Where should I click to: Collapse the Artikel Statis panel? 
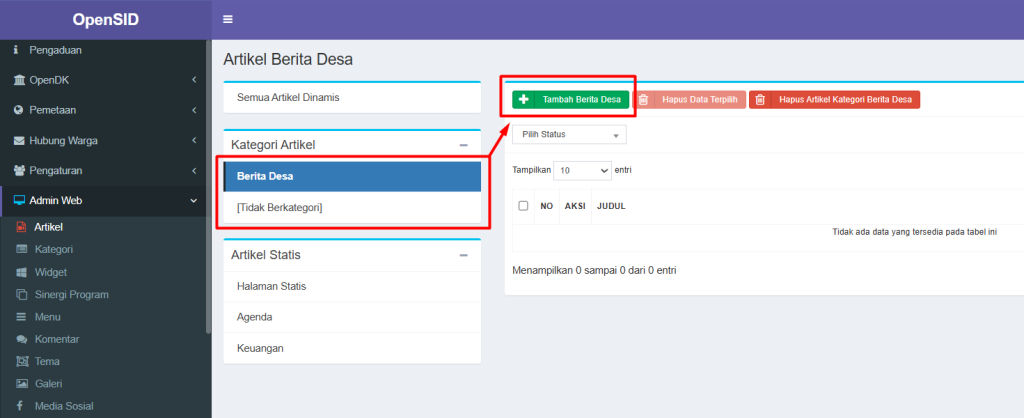point(464,255)
